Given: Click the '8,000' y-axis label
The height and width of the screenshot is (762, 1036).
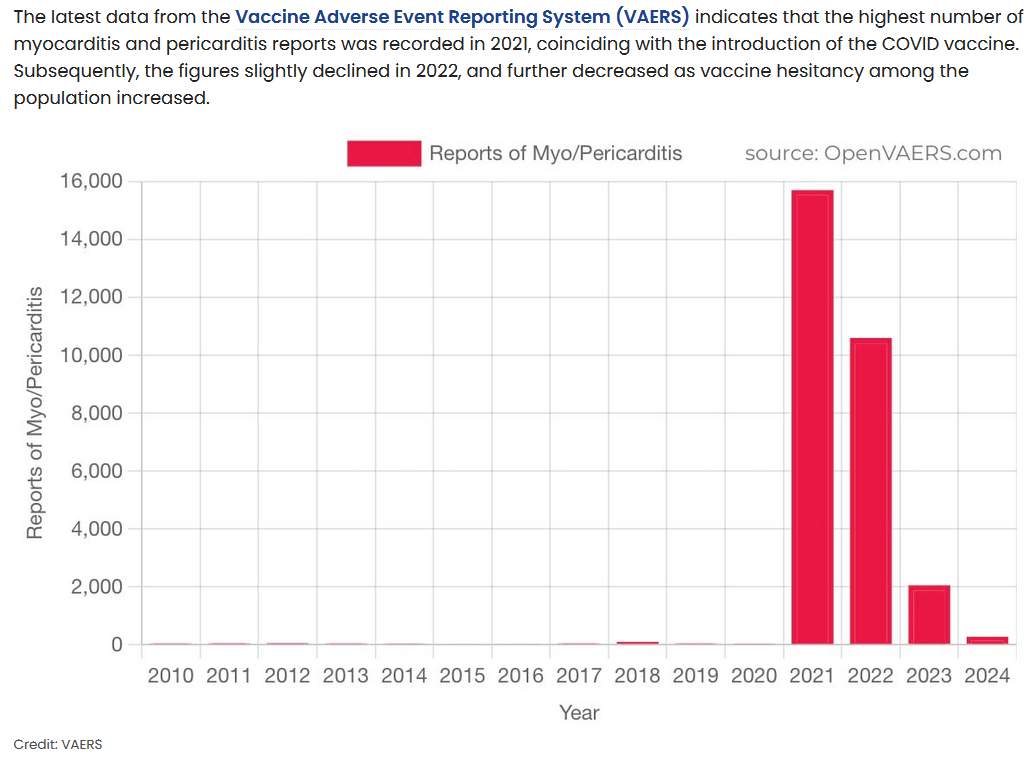Looking at the screenshot, I should click(x=97, y=413).
